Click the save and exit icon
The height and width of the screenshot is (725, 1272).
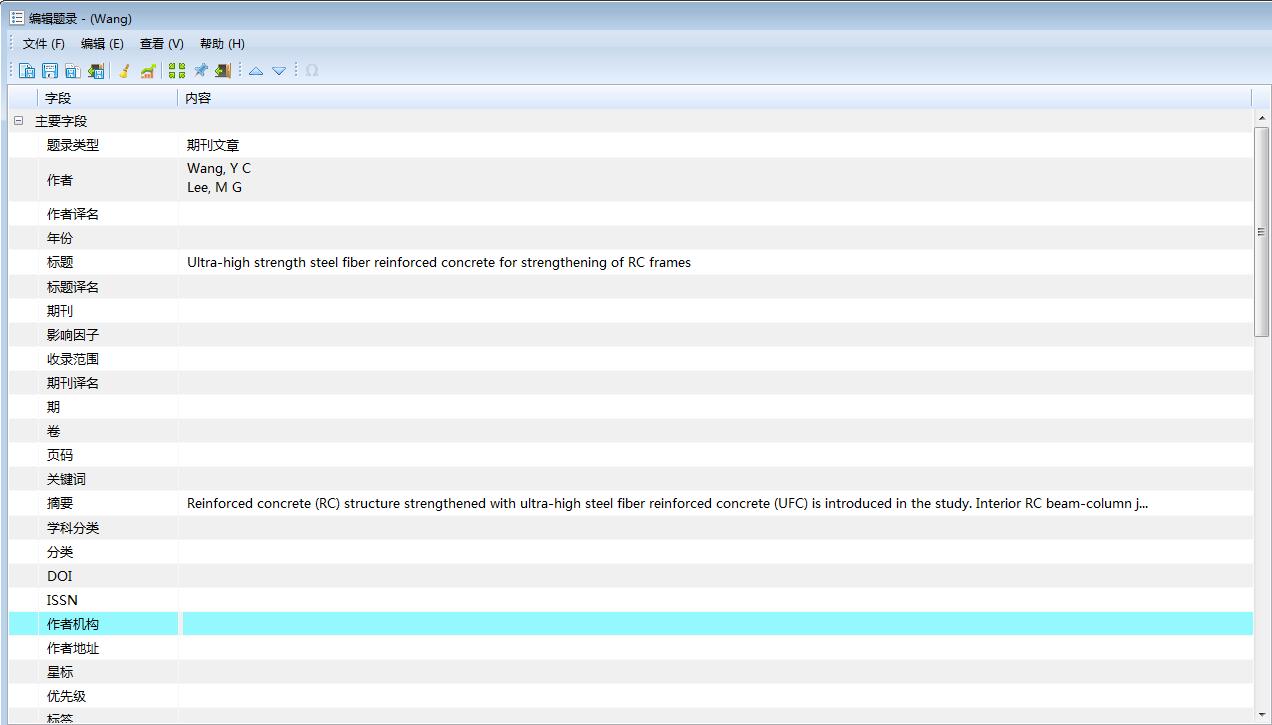(x=96, y=71)
